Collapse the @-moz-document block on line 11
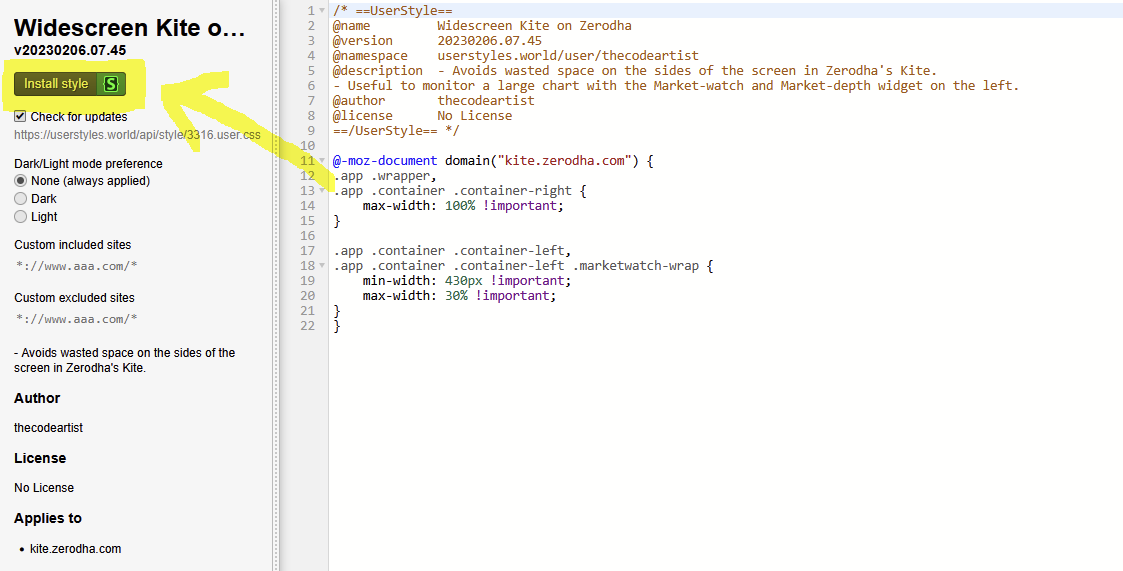Screen dimensions: 1123x571 pyautogui.click(x=321, y=161)
